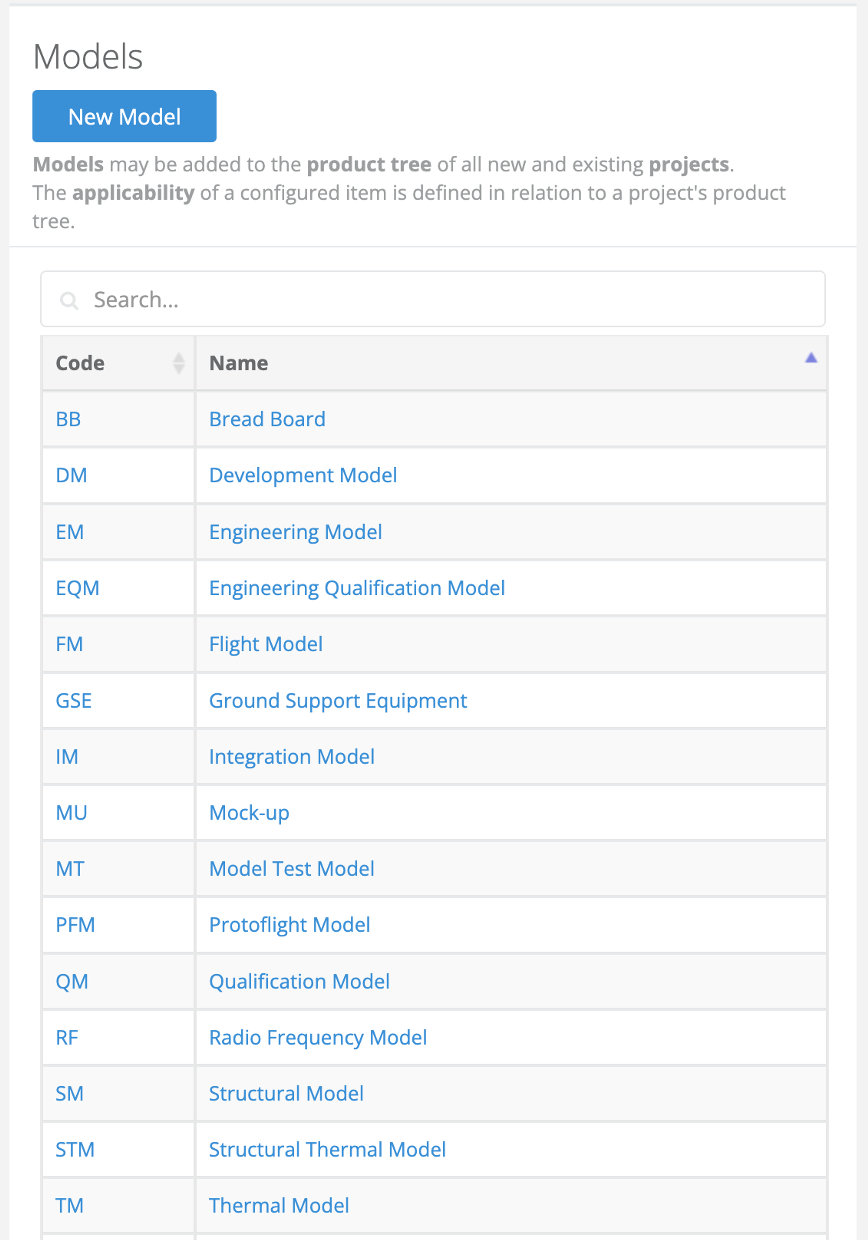Viewport: 868px width, 1240px height.
Task: Open Engineering Qualification Model
Action: point(356,588)
